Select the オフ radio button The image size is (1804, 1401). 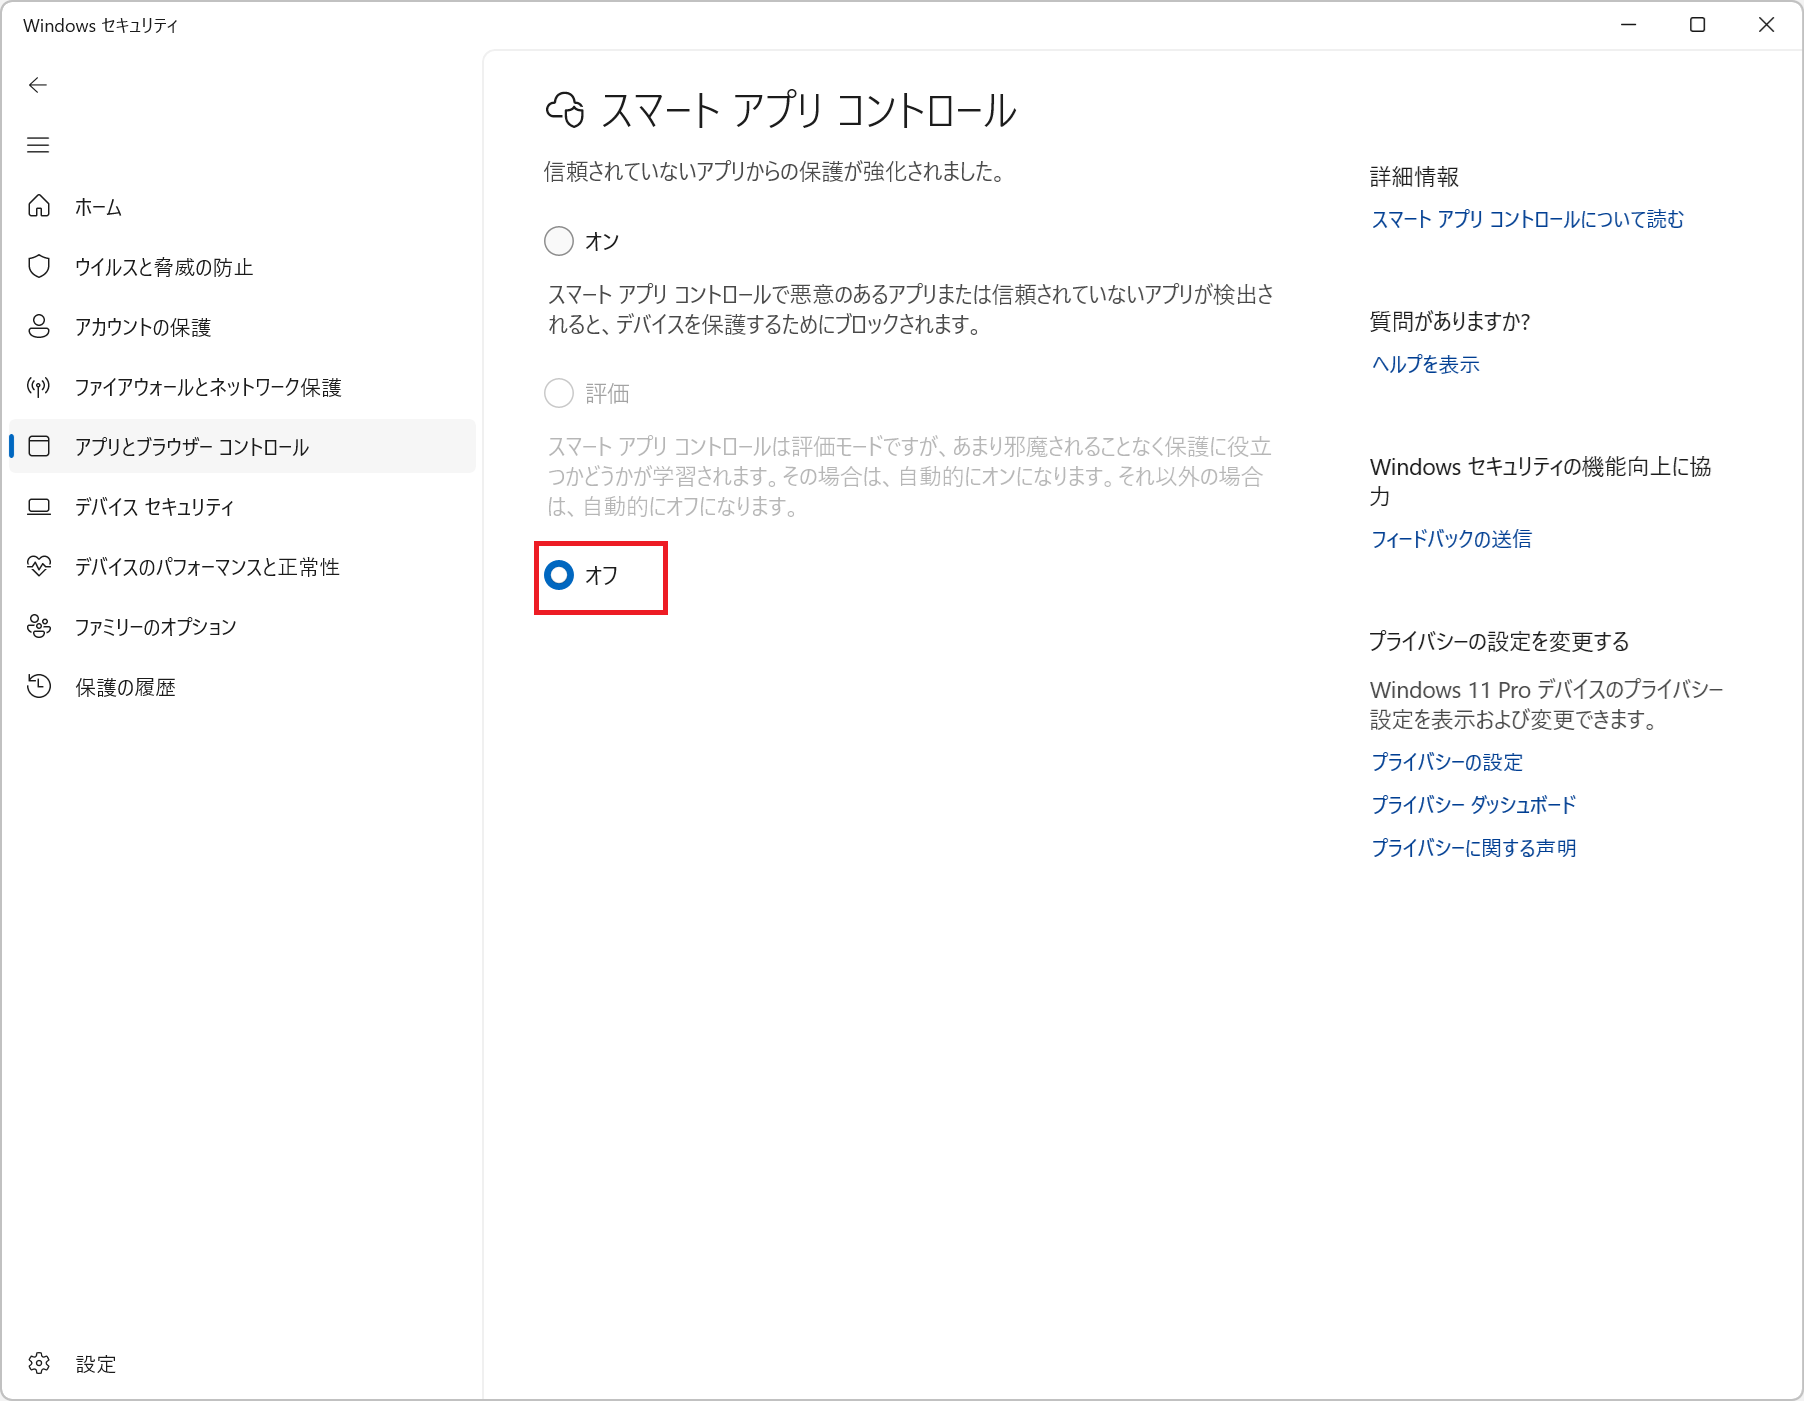click(x=559, y=575)
